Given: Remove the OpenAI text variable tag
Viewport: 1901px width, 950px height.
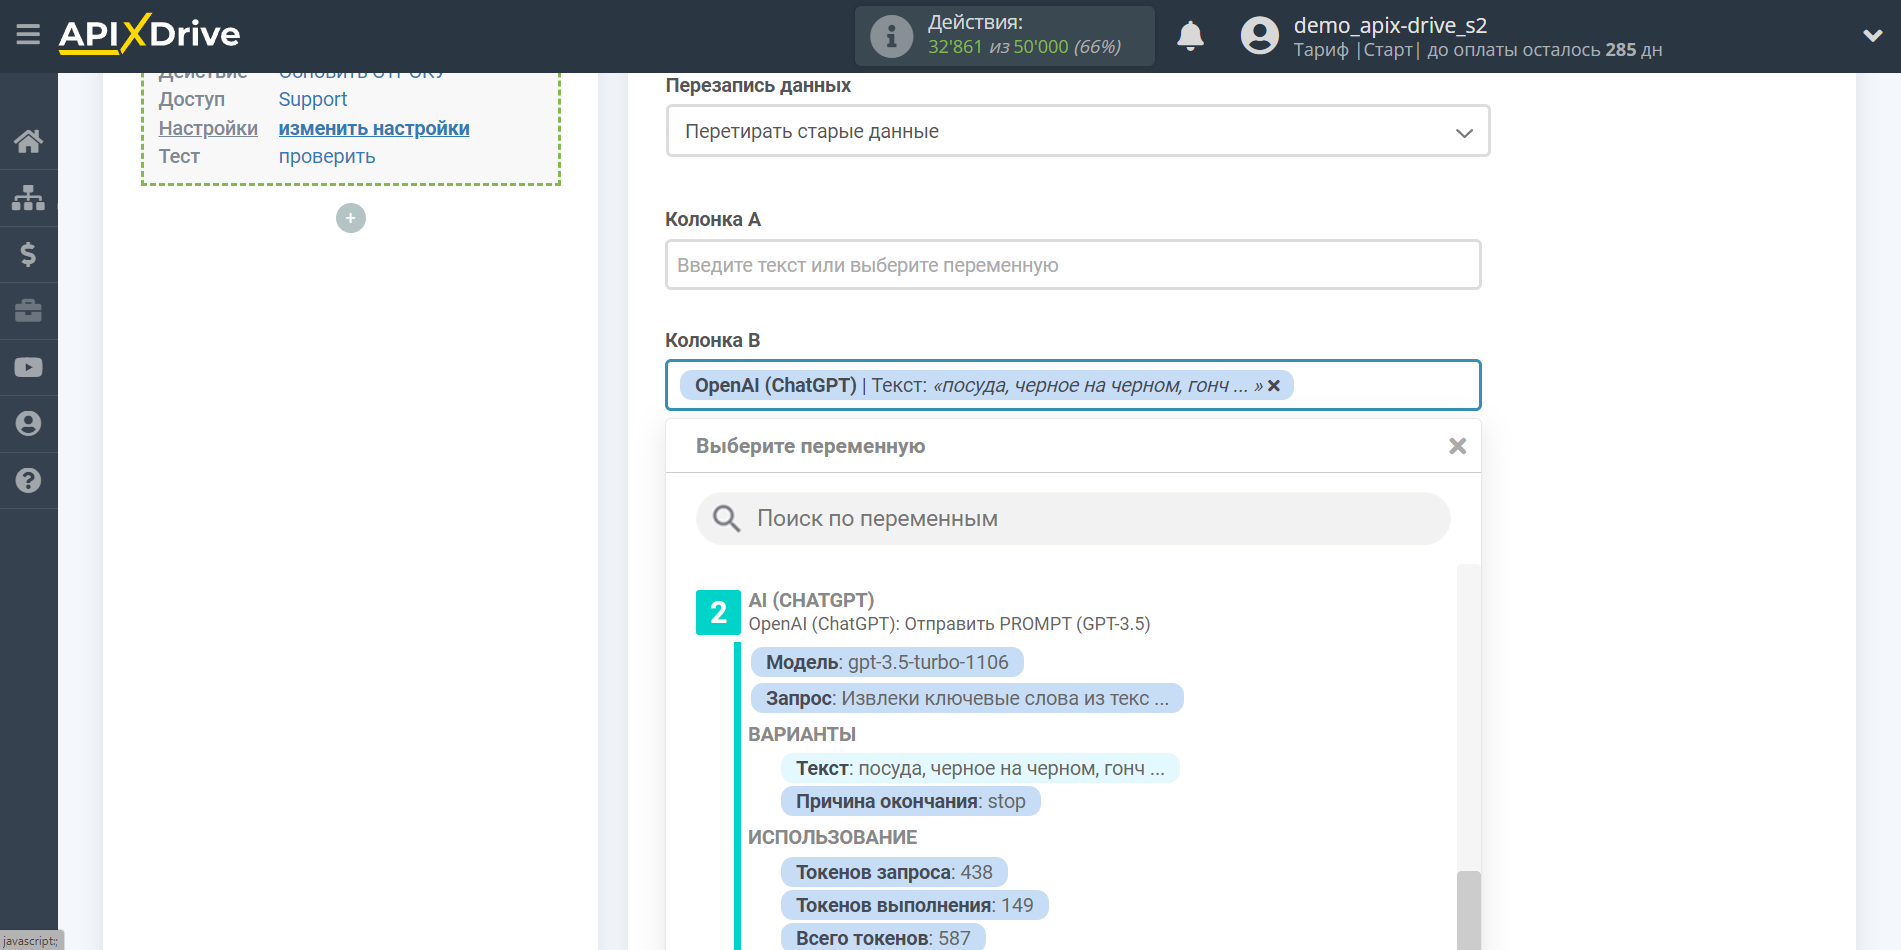Looking at the screenshot, I should click(1274, 386).
